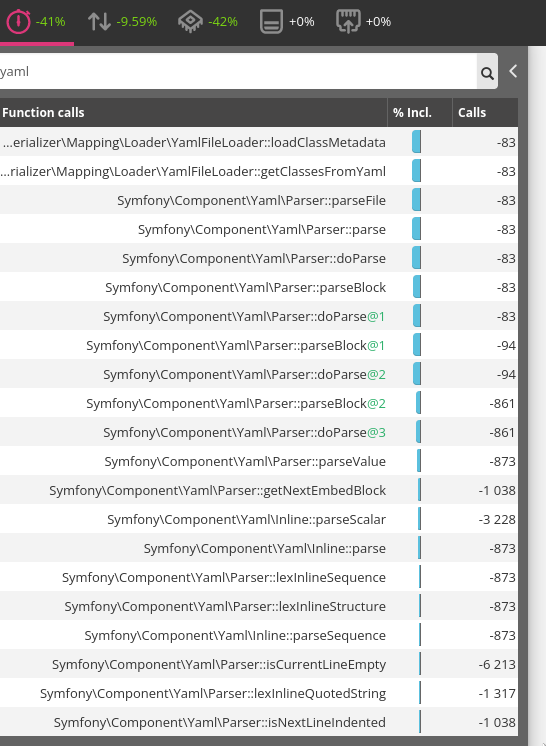
Task: Click the Parser::doParse@3 recursion row
Action: [x=259, y=432]
